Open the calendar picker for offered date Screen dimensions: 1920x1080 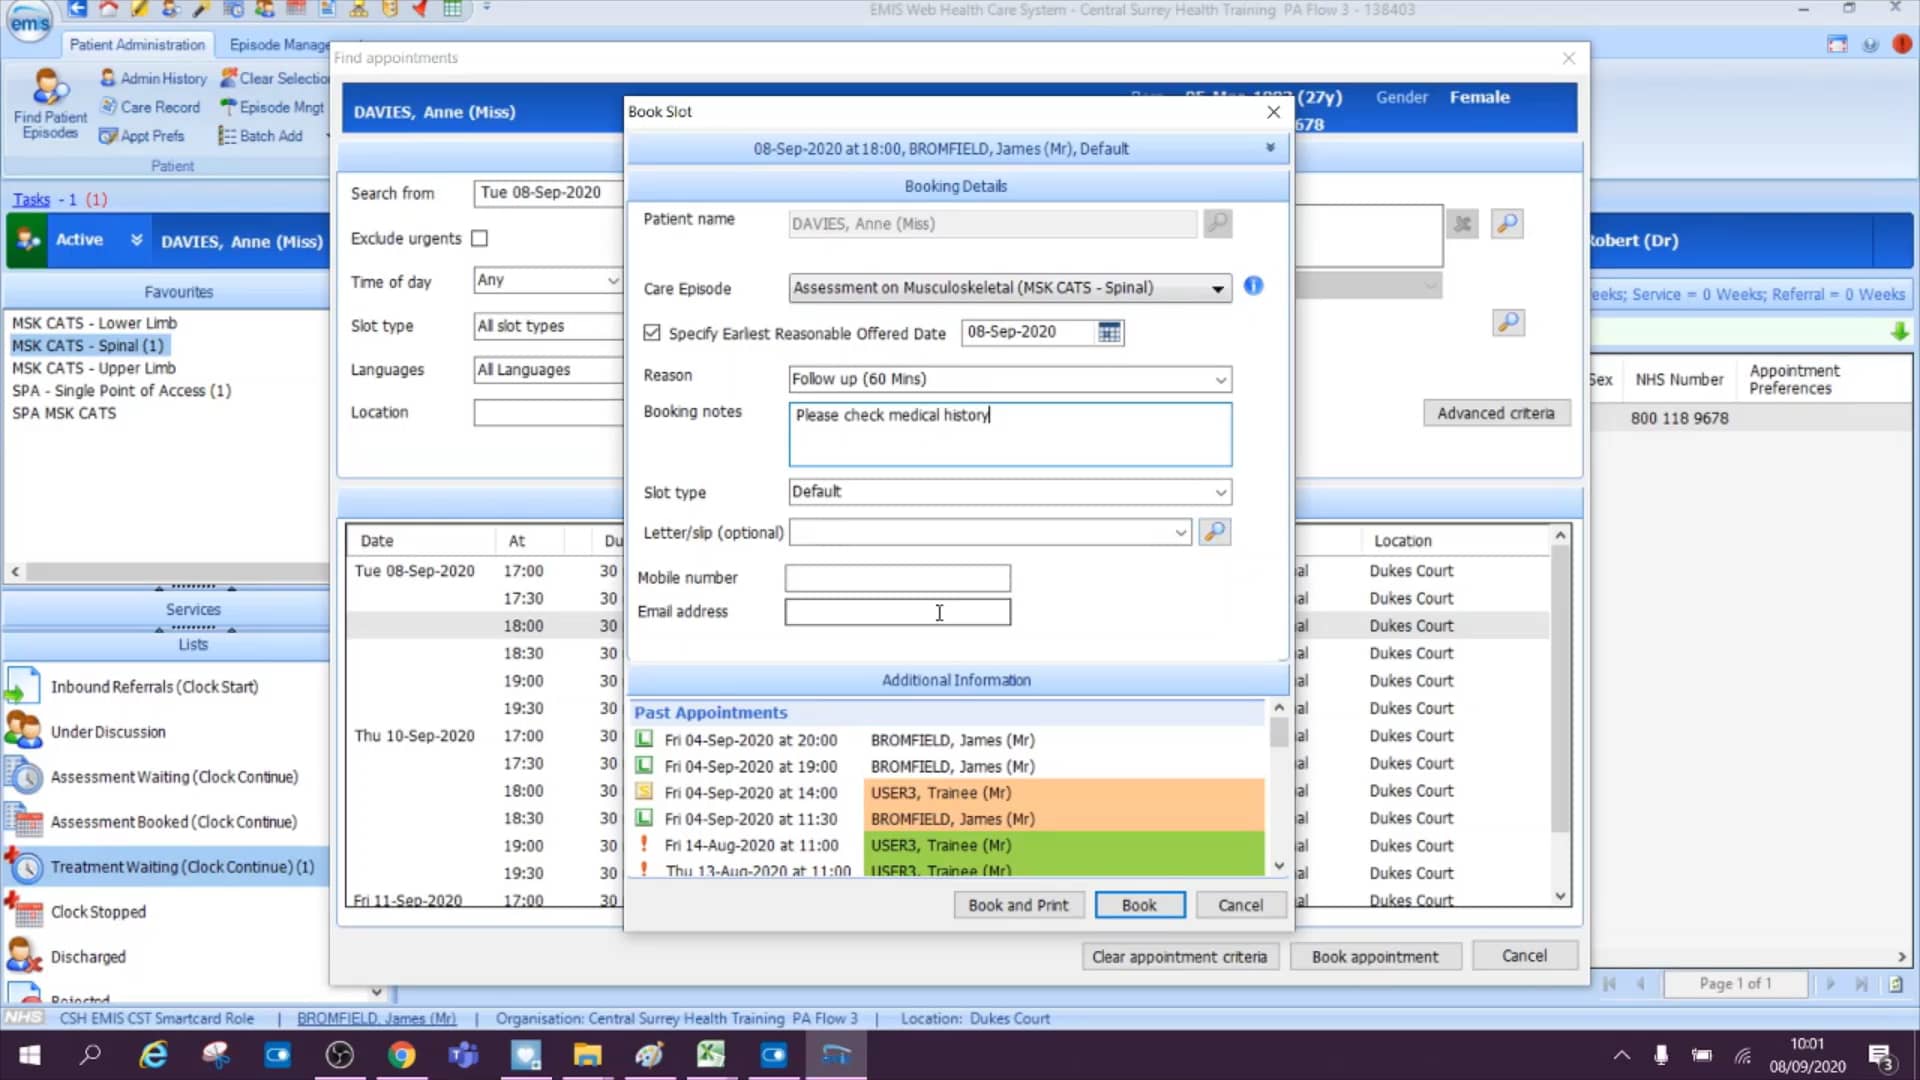point(1109,332)
